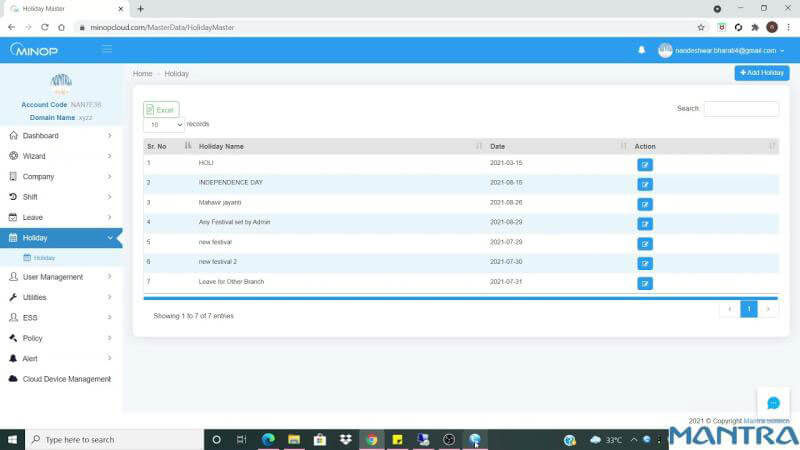
Task: Click the edit icon for HOLI holiday
Action: (645, 164)
